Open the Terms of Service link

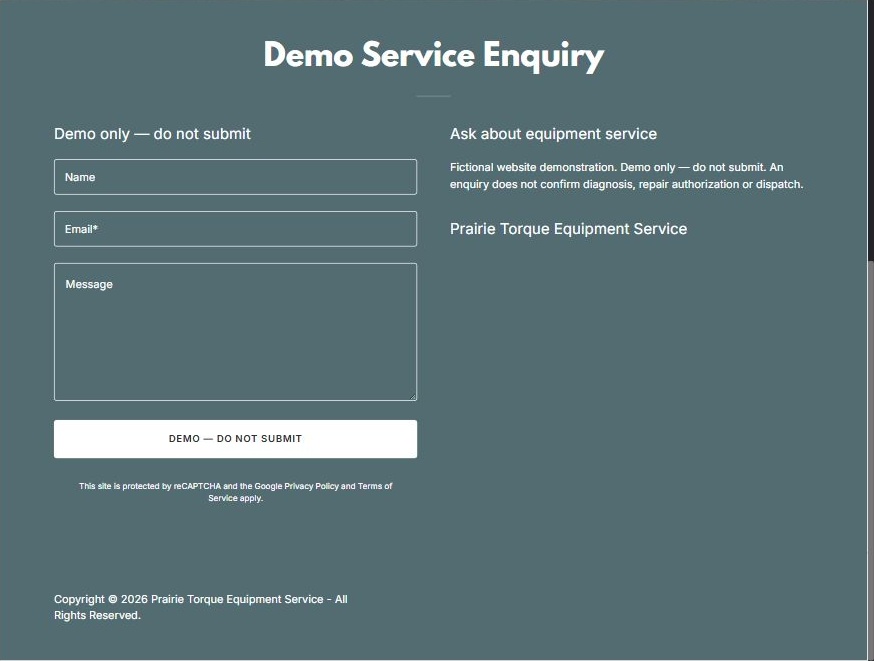tap(300, 492)
